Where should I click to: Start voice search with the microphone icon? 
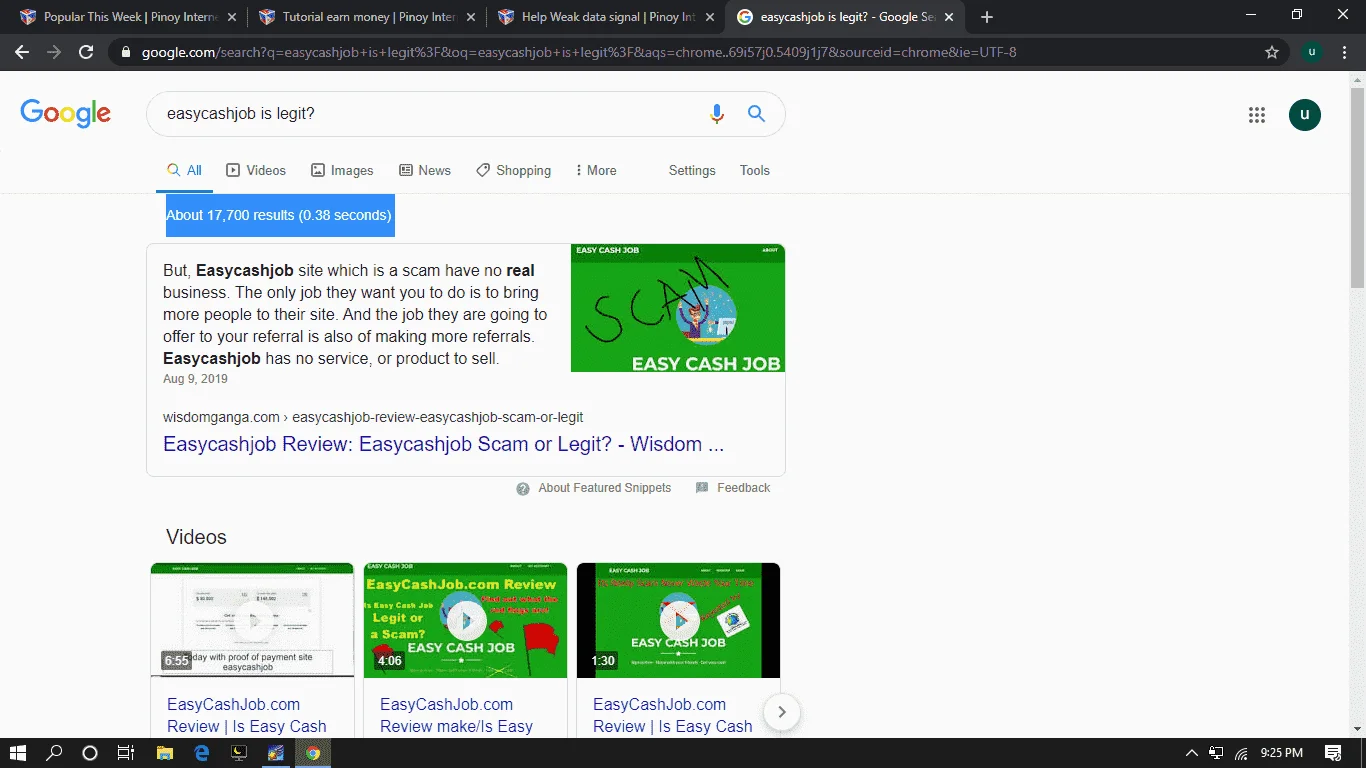coord(716,114)
